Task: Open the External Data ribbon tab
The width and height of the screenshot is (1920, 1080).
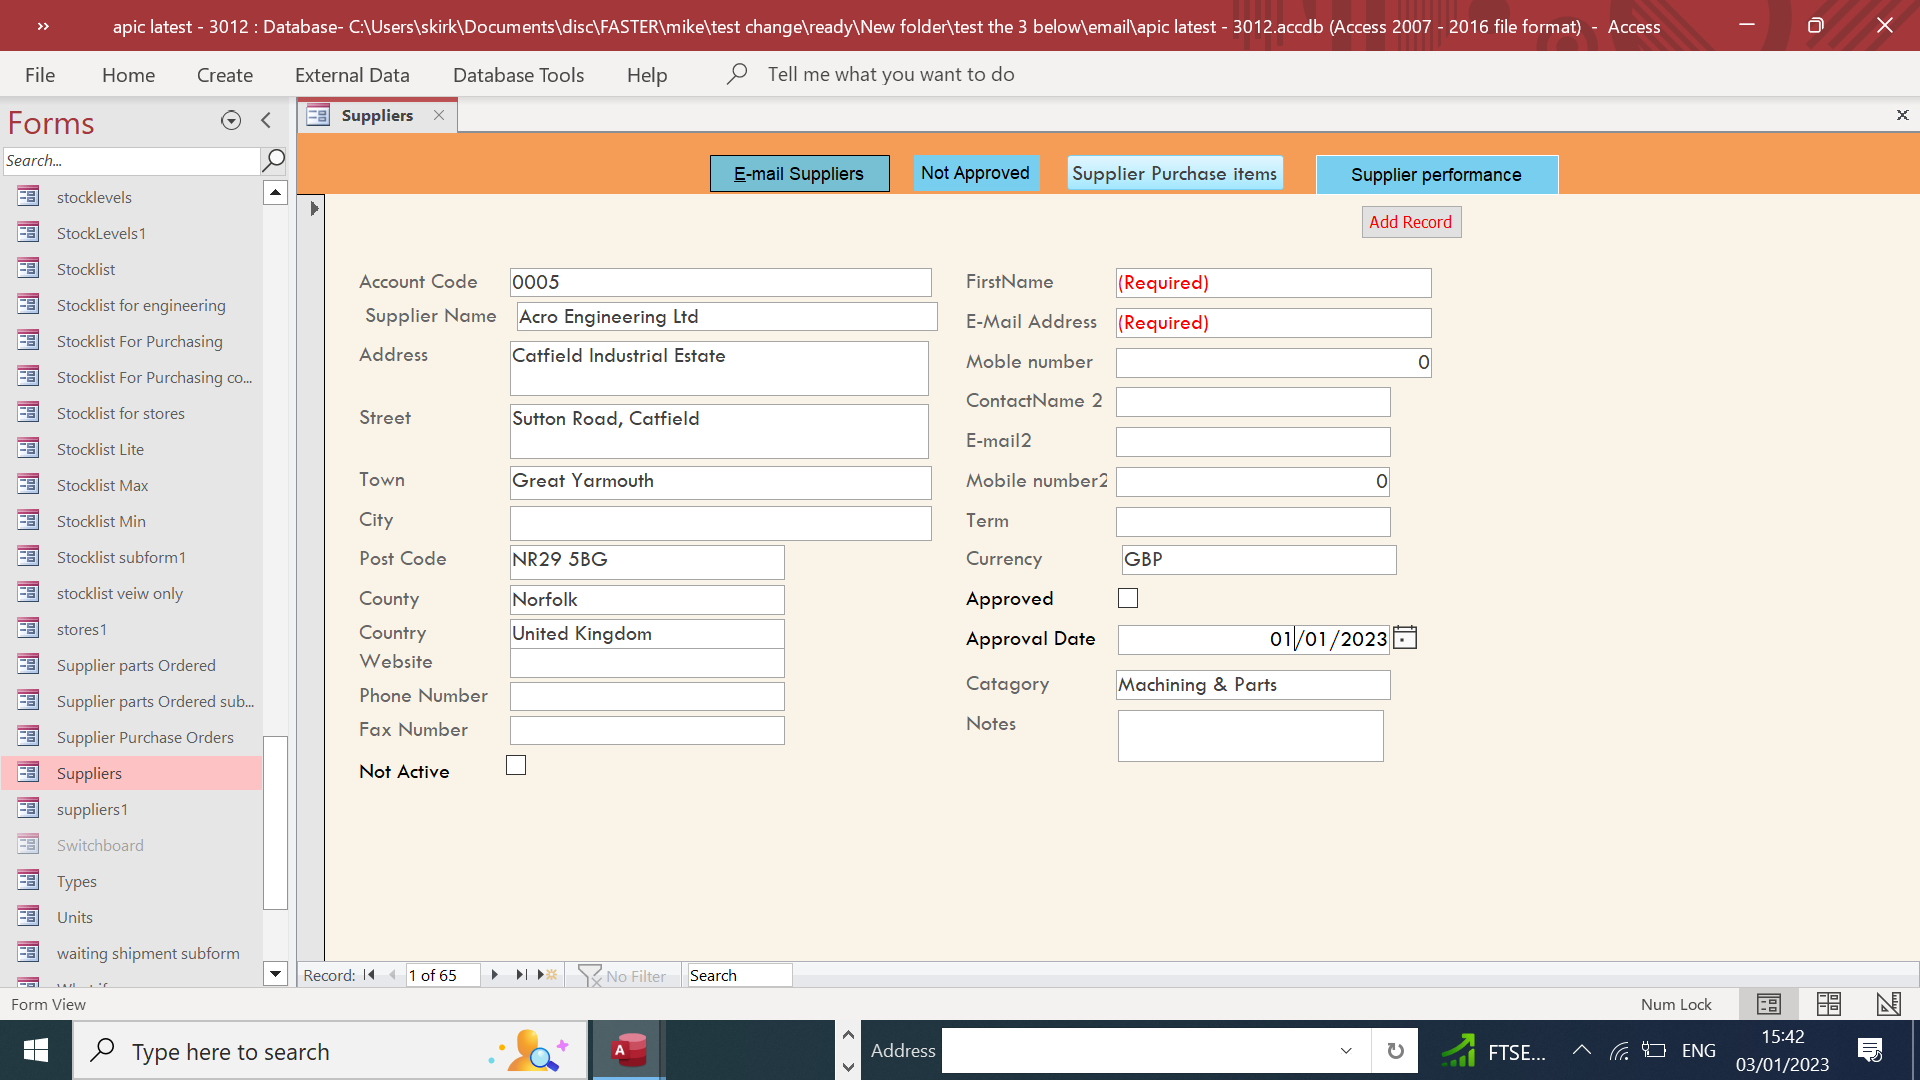Action: click(x=352, y=75)
